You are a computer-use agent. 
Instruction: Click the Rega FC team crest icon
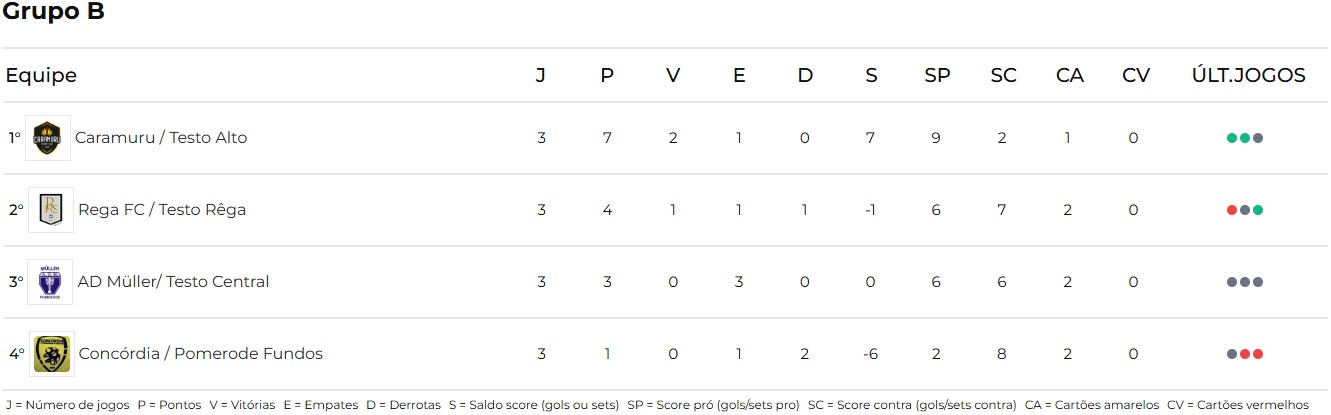pyautogui.click(x=50, y=209)
